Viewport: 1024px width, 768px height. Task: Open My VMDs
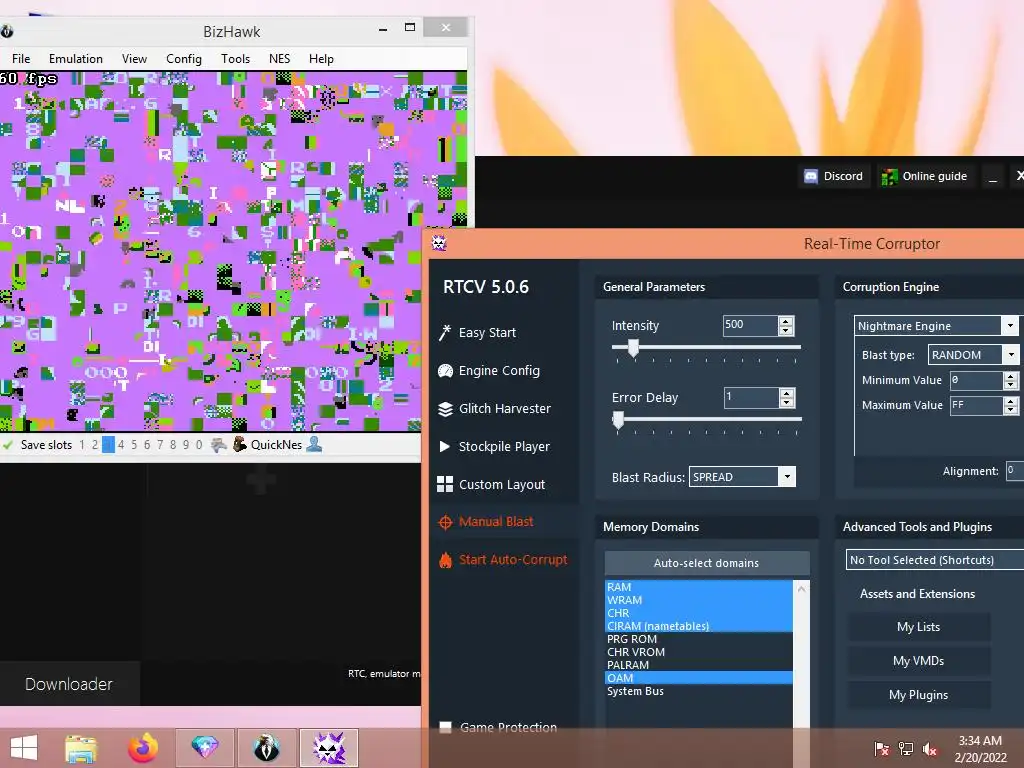(918, 661)
